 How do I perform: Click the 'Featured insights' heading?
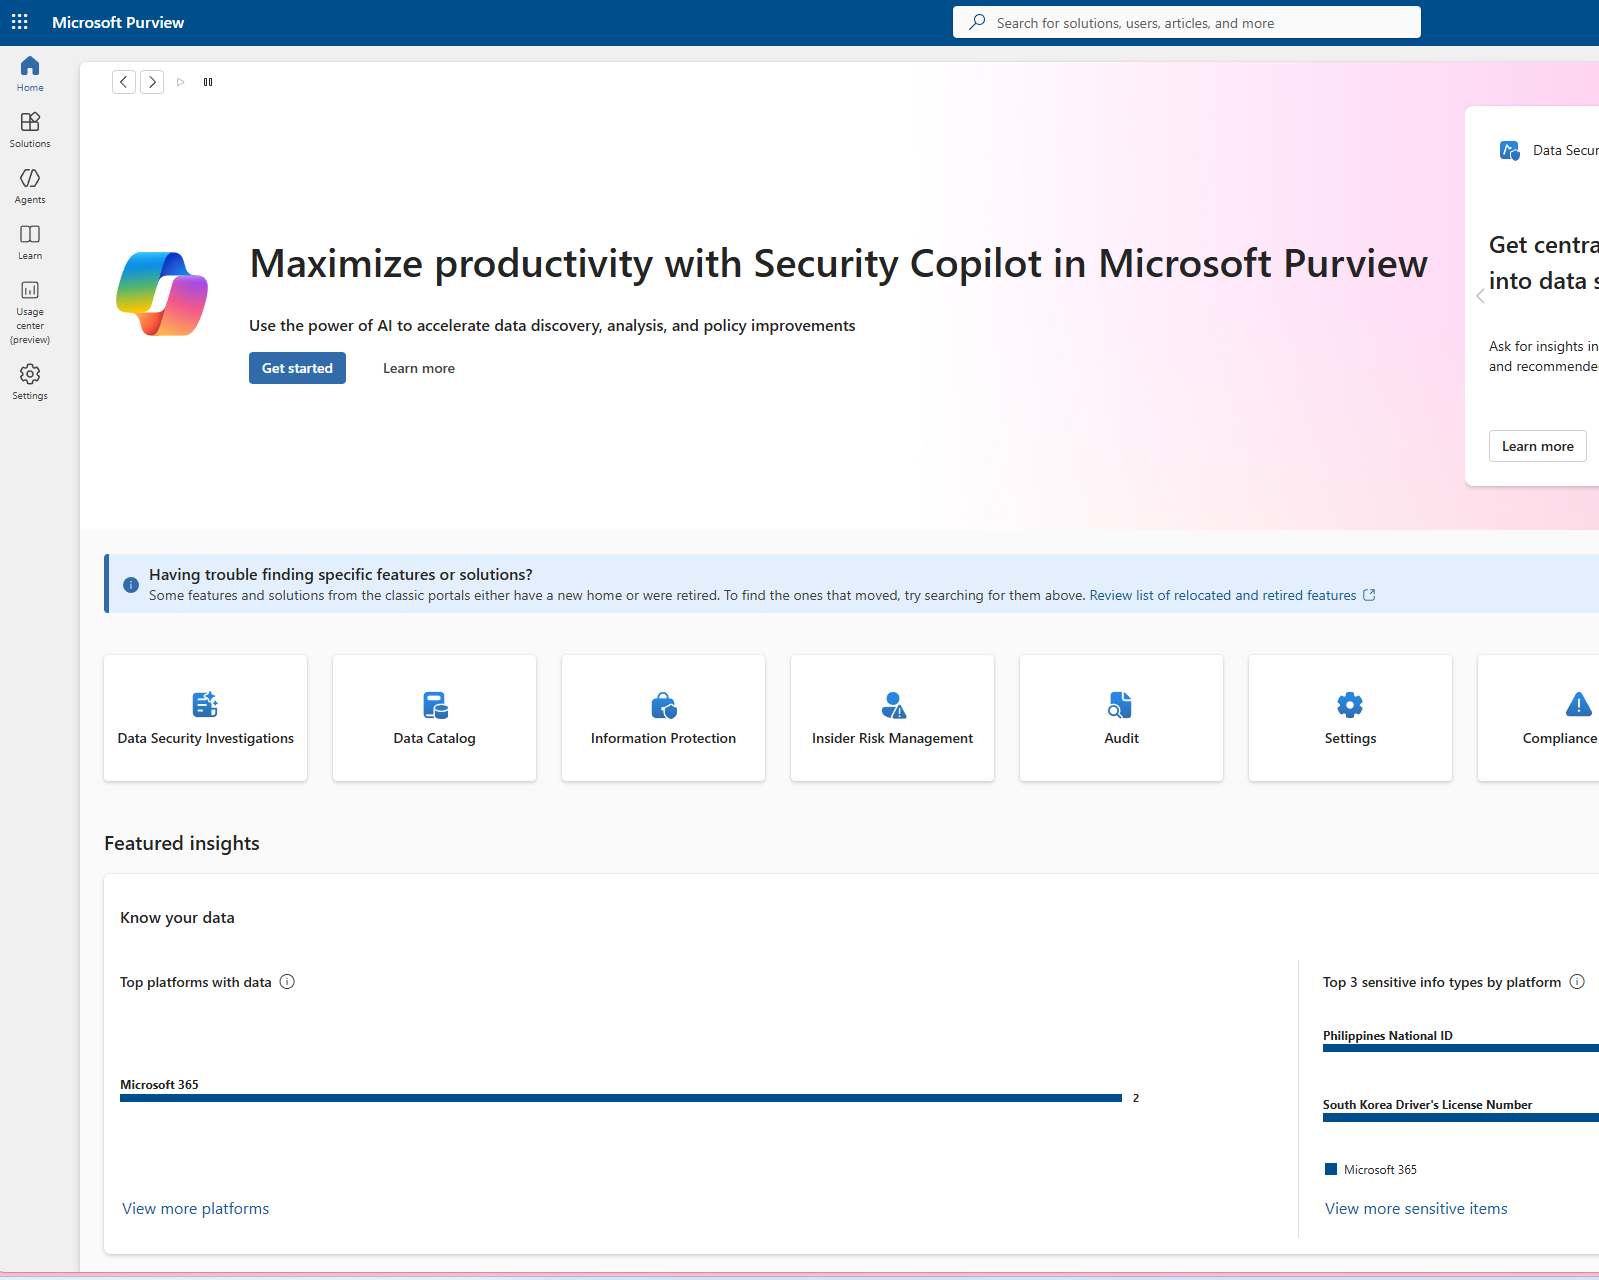(x=182, y=843)
